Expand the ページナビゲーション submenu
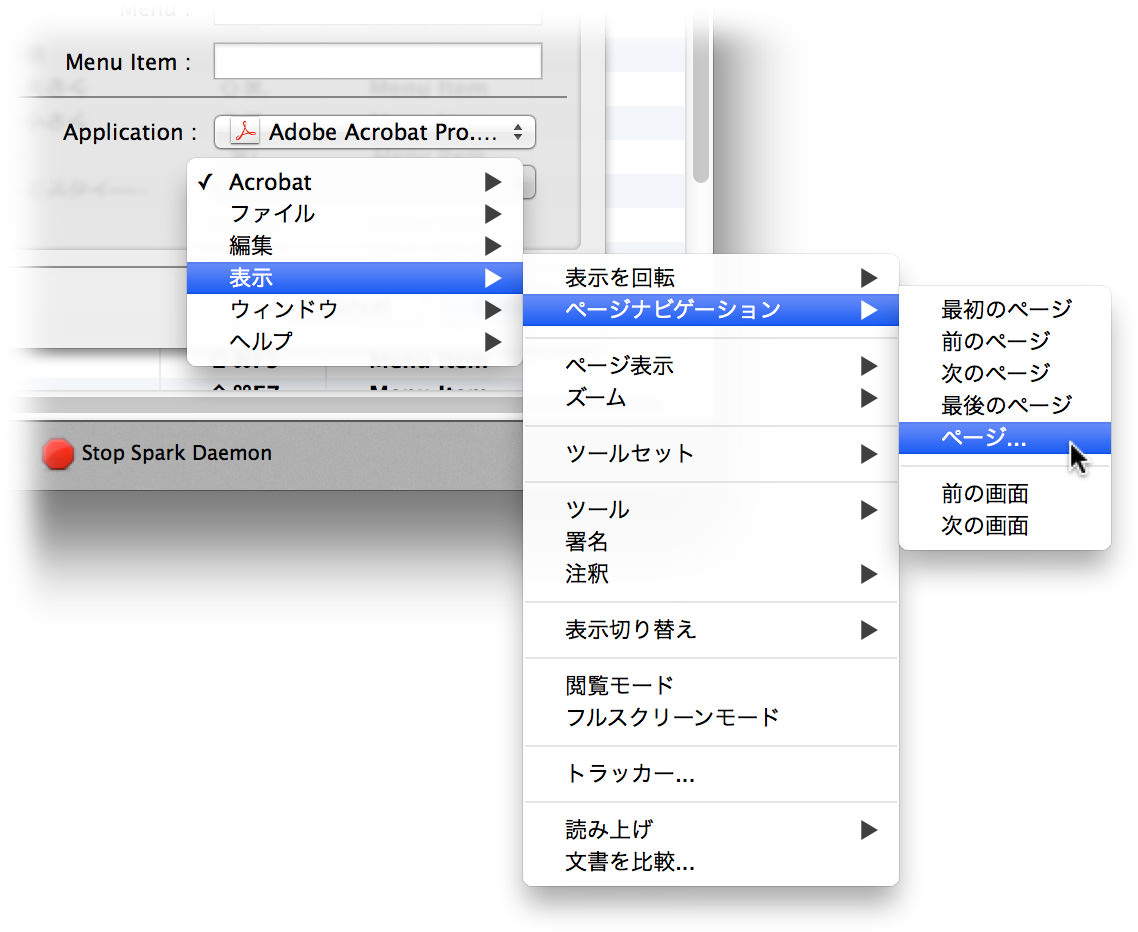Screen dimensions: 1138x932 711,309
